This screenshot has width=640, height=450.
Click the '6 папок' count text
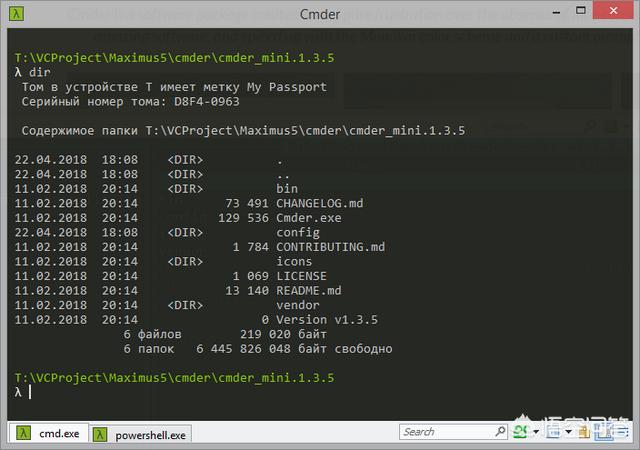pyautogui.click(x=149, y=349)
